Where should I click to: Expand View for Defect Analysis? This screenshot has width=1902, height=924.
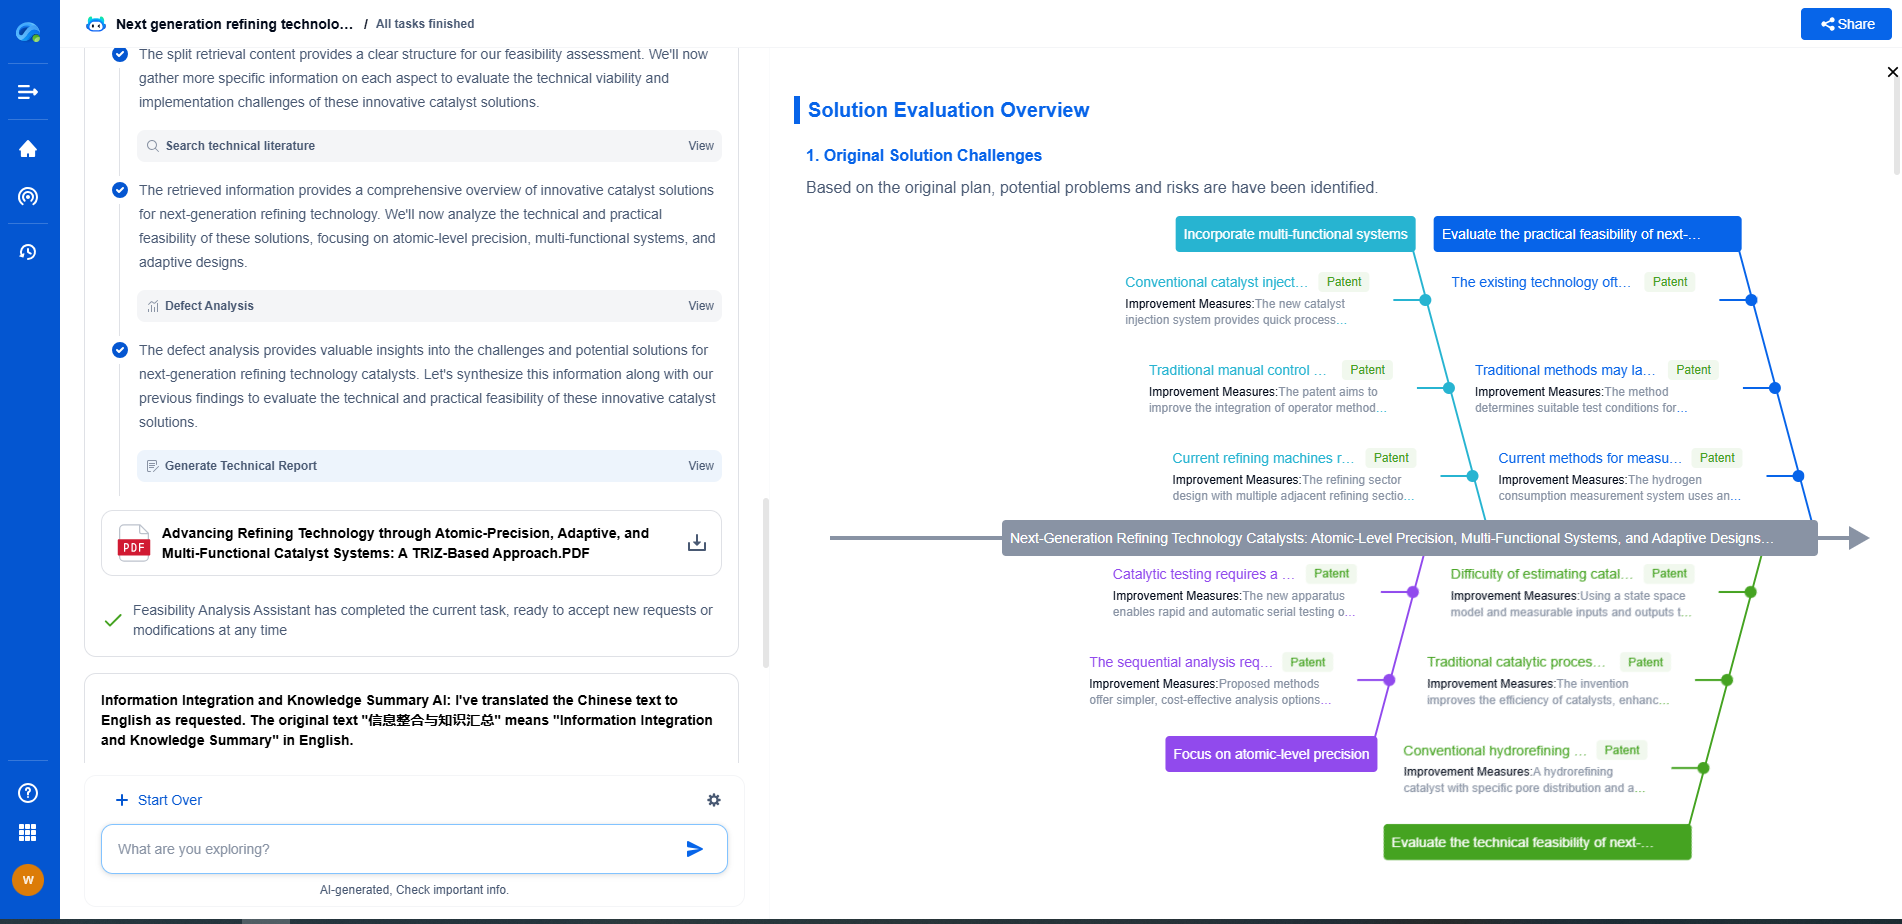coord(700,306)
